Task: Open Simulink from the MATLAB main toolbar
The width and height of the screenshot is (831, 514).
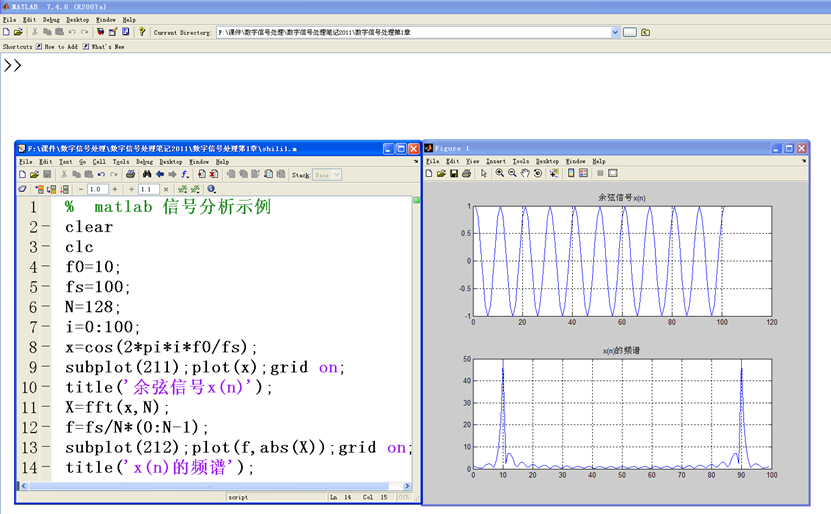Action: (99, 32)
